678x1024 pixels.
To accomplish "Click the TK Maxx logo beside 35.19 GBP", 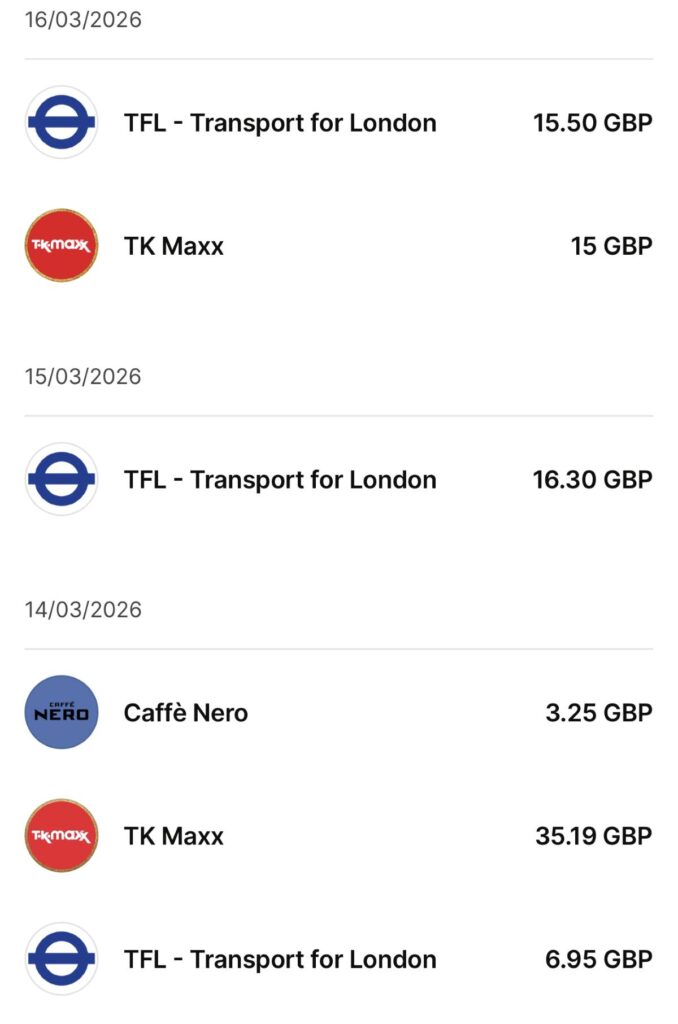I will (x=61, y=836).
